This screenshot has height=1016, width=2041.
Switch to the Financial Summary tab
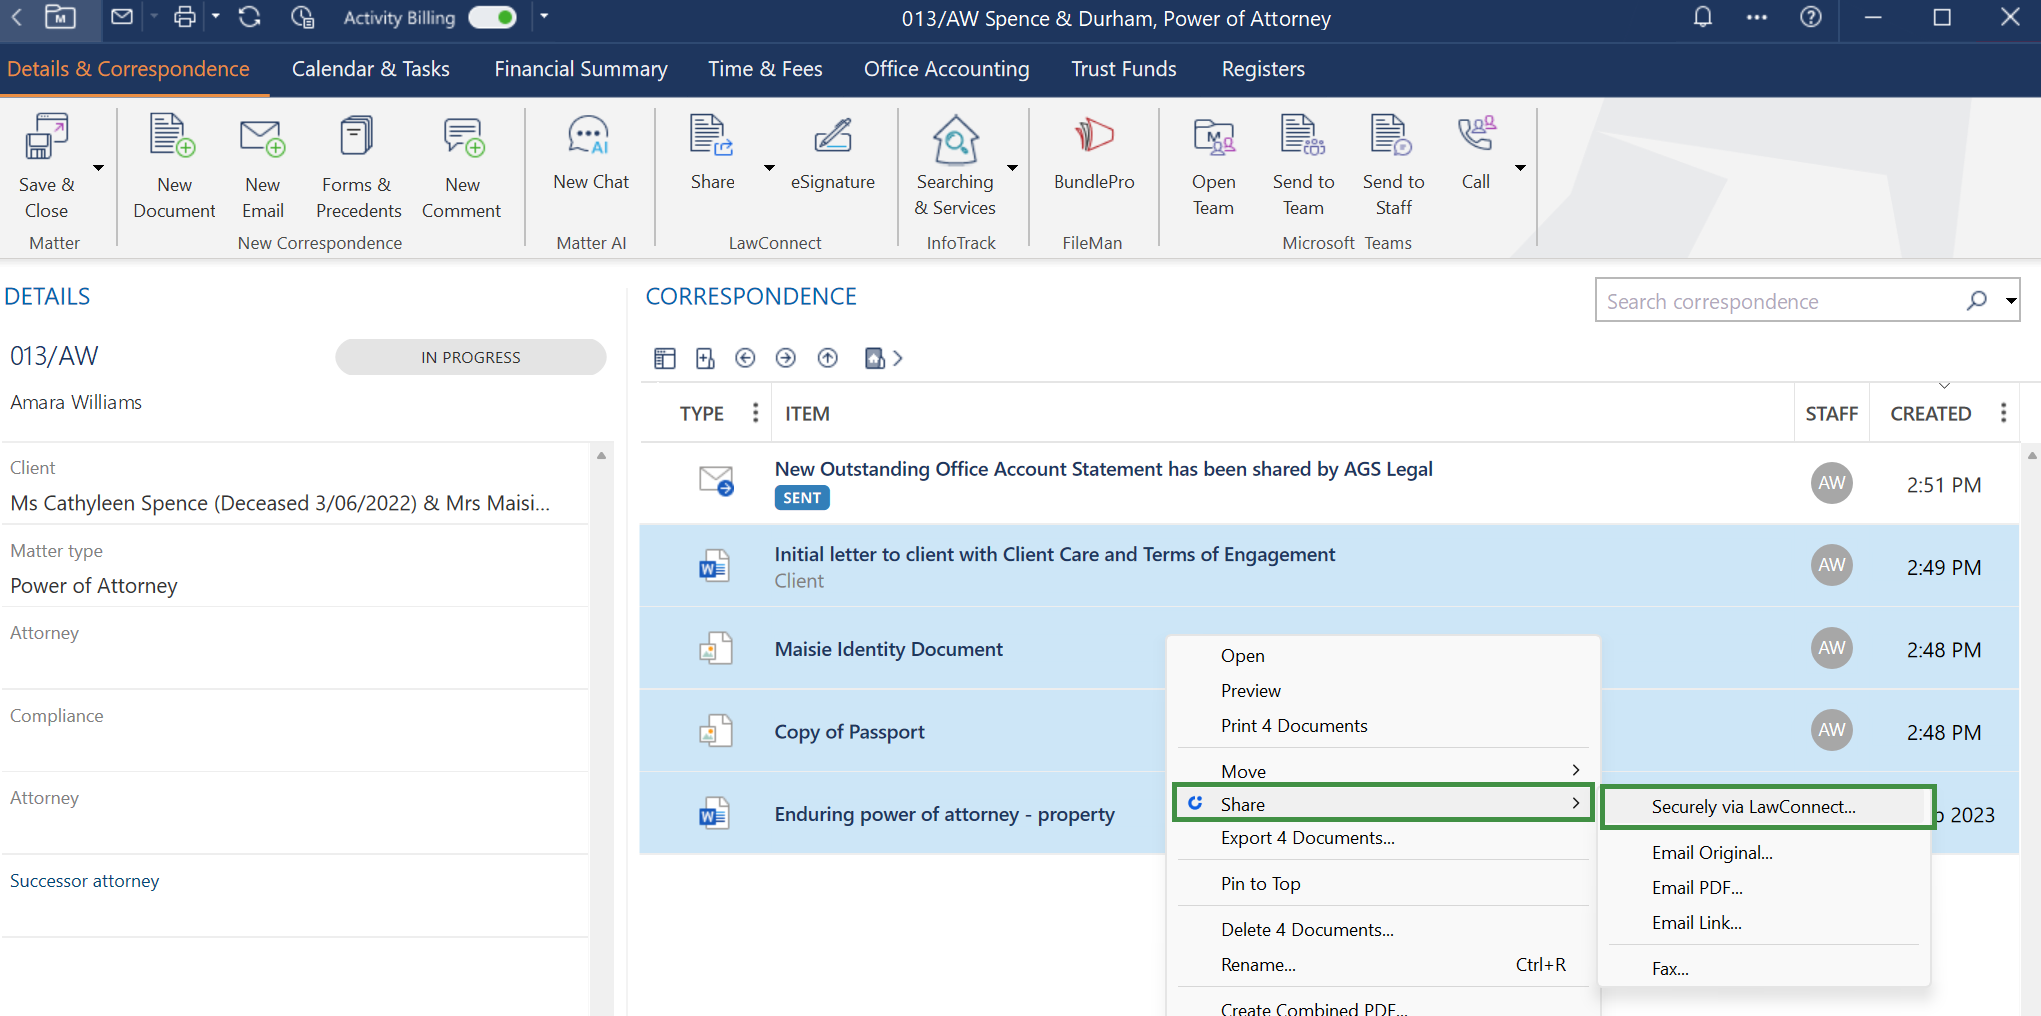(580, 69)
